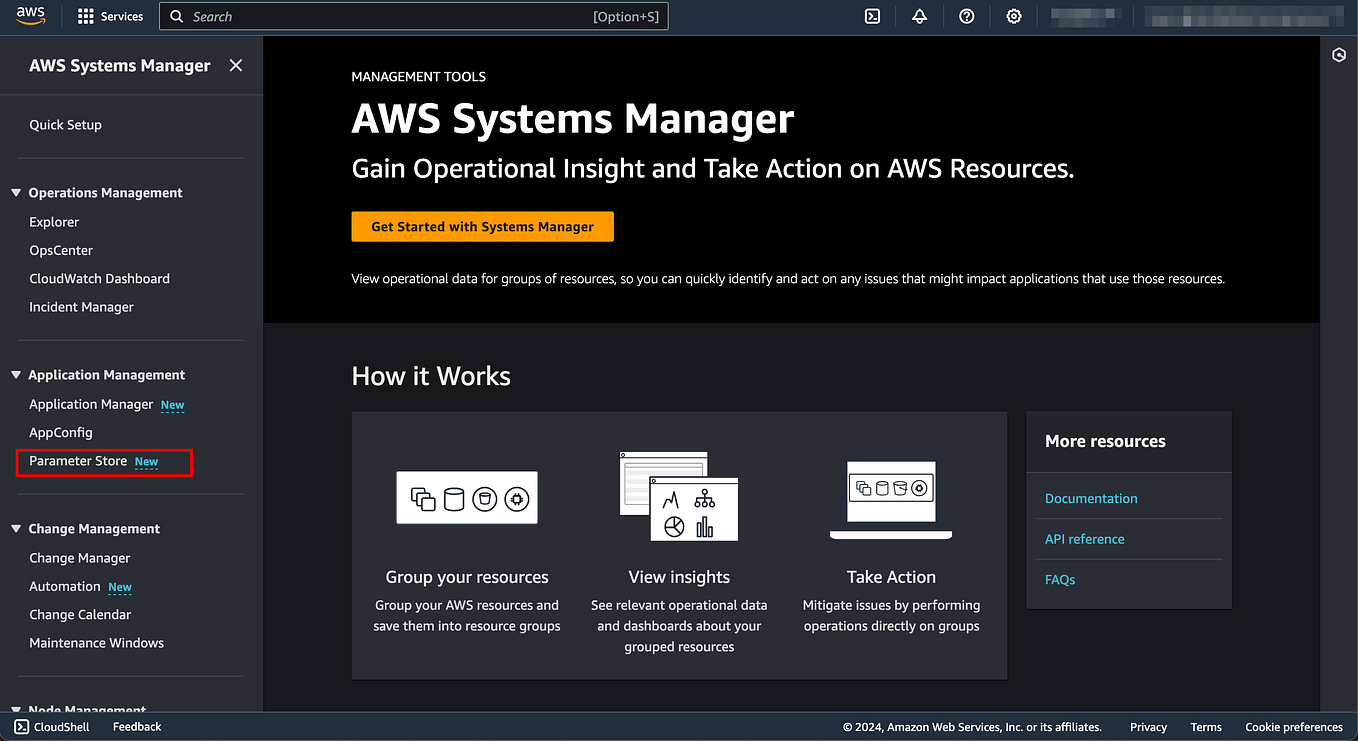Open CloudShell from the top navigation bar
The image size is (1358, 741).
[871, 16]
